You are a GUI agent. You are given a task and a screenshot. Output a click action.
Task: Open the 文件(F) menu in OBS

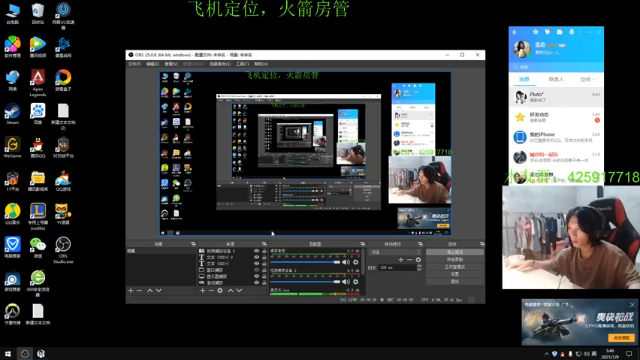[x=134, y=64]
